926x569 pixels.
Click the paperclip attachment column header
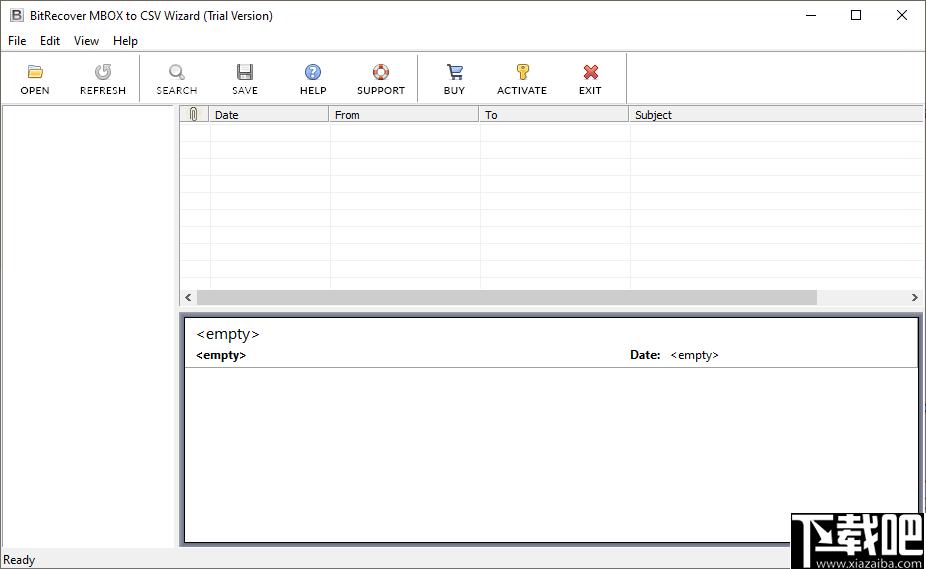[x=194, y=114]
